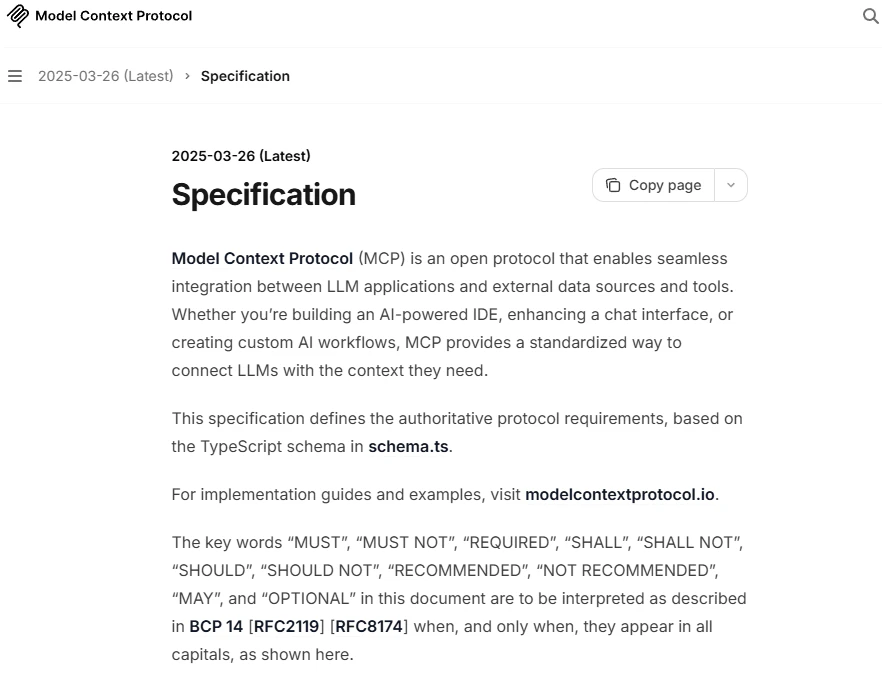The height and width of the screenshot is (693, 882).
Task: Select the Specification breadcrumb item
Action: pos(245,76)
